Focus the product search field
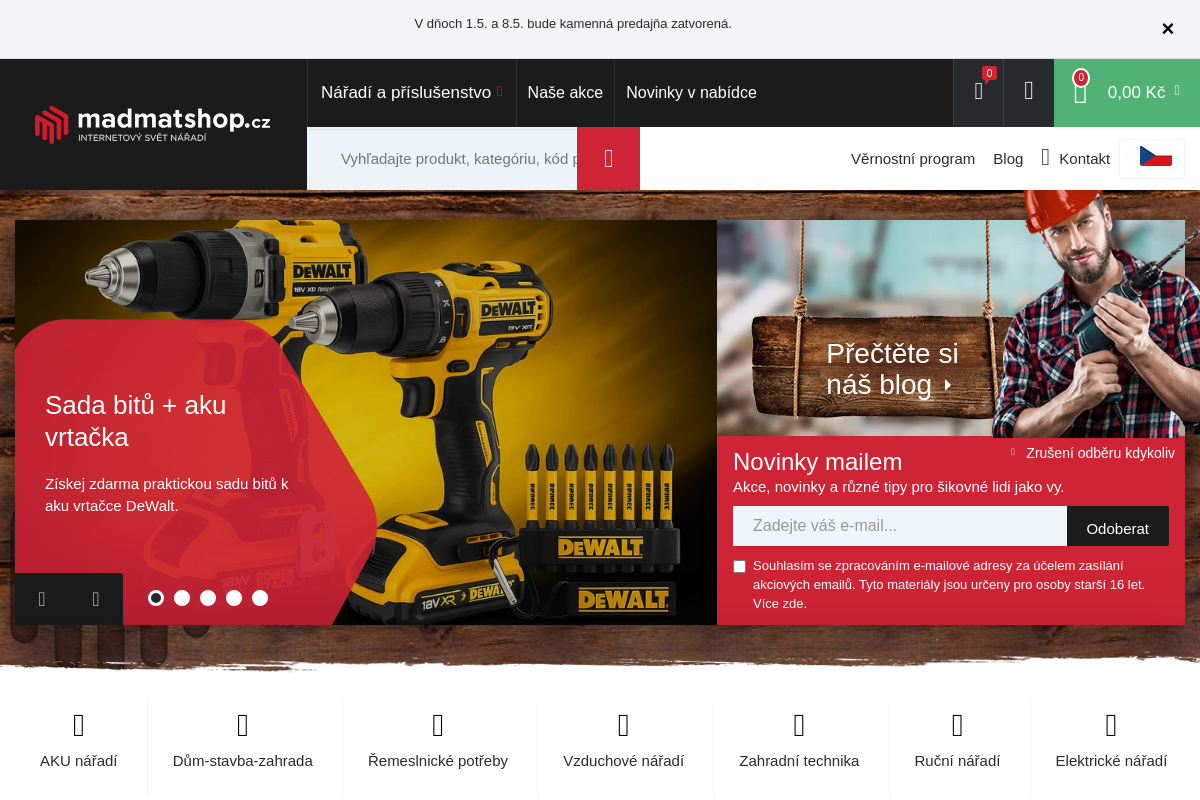 pyautogui.click(x=442, y=158)
